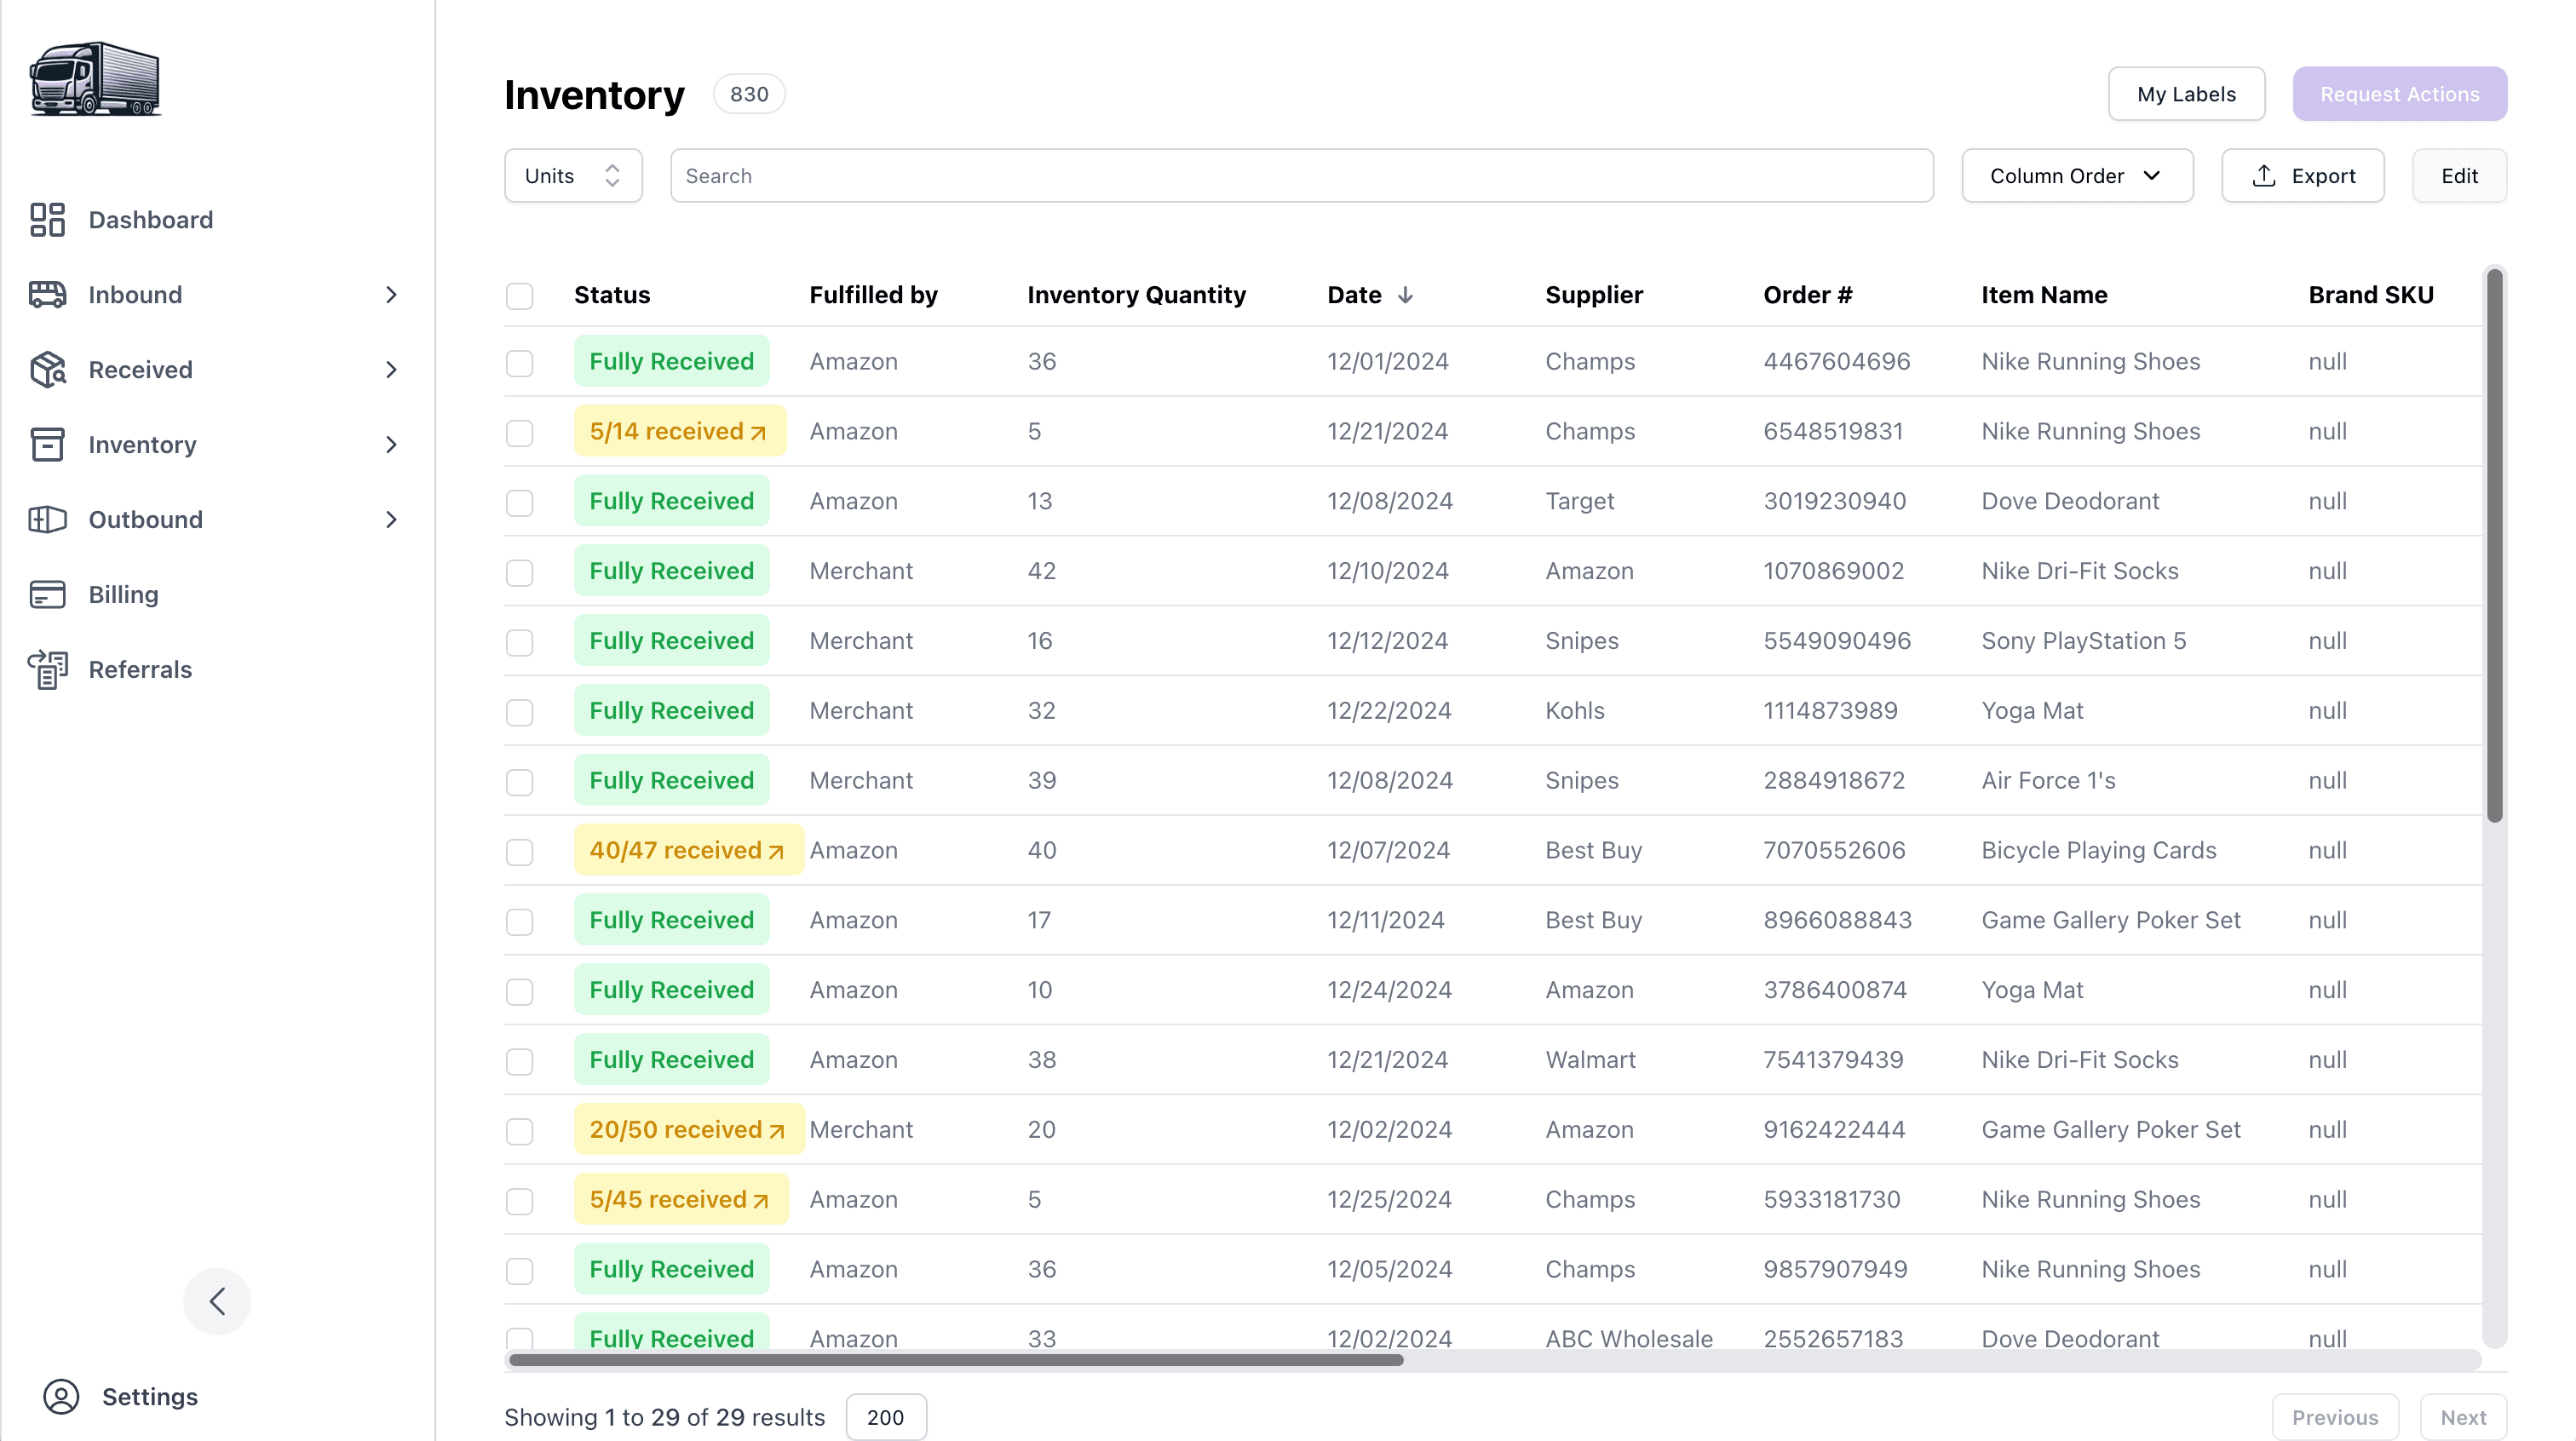This screenshot has width=2576, height=1441.
Task: Toggle the select-all header checkbox
Action: point(519,296)
